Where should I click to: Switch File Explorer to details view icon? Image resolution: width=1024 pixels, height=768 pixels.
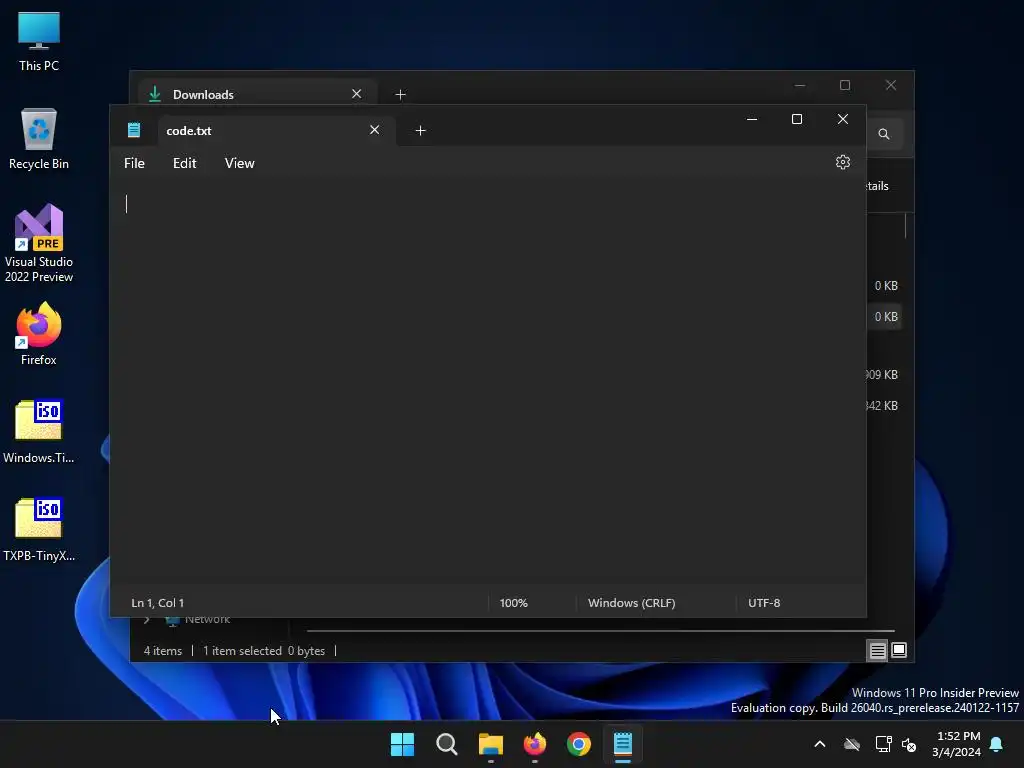877,650
